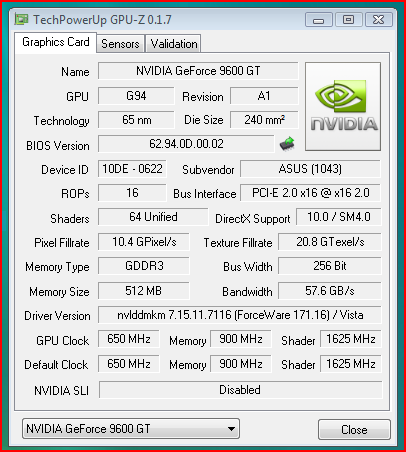Click the NVIDIA SLI Disabled field
This screenshot has width=406, height=452.
point(240,390)
